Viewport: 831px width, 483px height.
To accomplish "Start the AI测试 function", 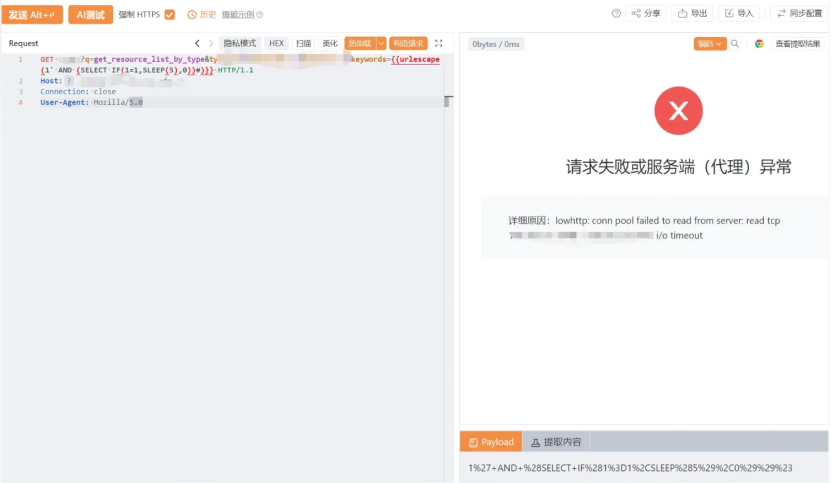I will pyautogui.click(x=90, y=15).
